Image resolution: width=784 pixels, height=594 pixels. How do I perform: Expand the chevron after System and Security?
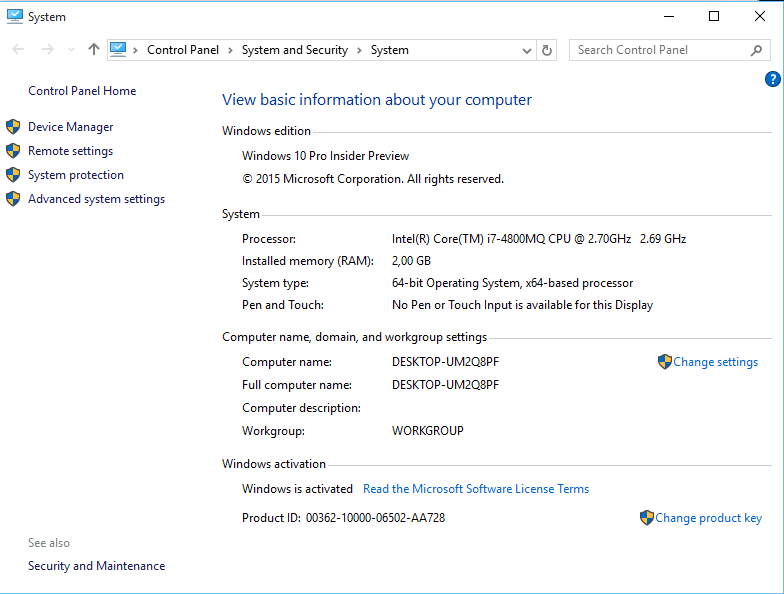tap(360, 50)
